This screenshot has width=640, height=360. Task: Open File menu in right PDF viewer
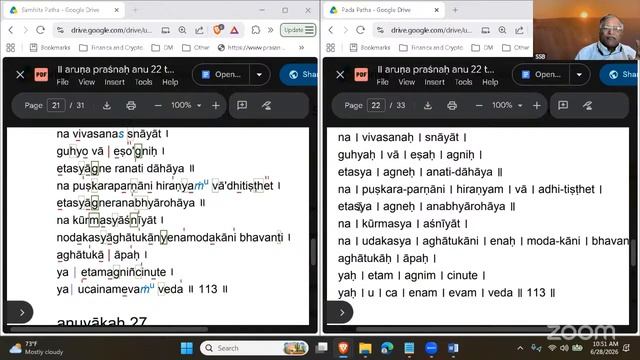pyautogui.click(x=382, y=82)
